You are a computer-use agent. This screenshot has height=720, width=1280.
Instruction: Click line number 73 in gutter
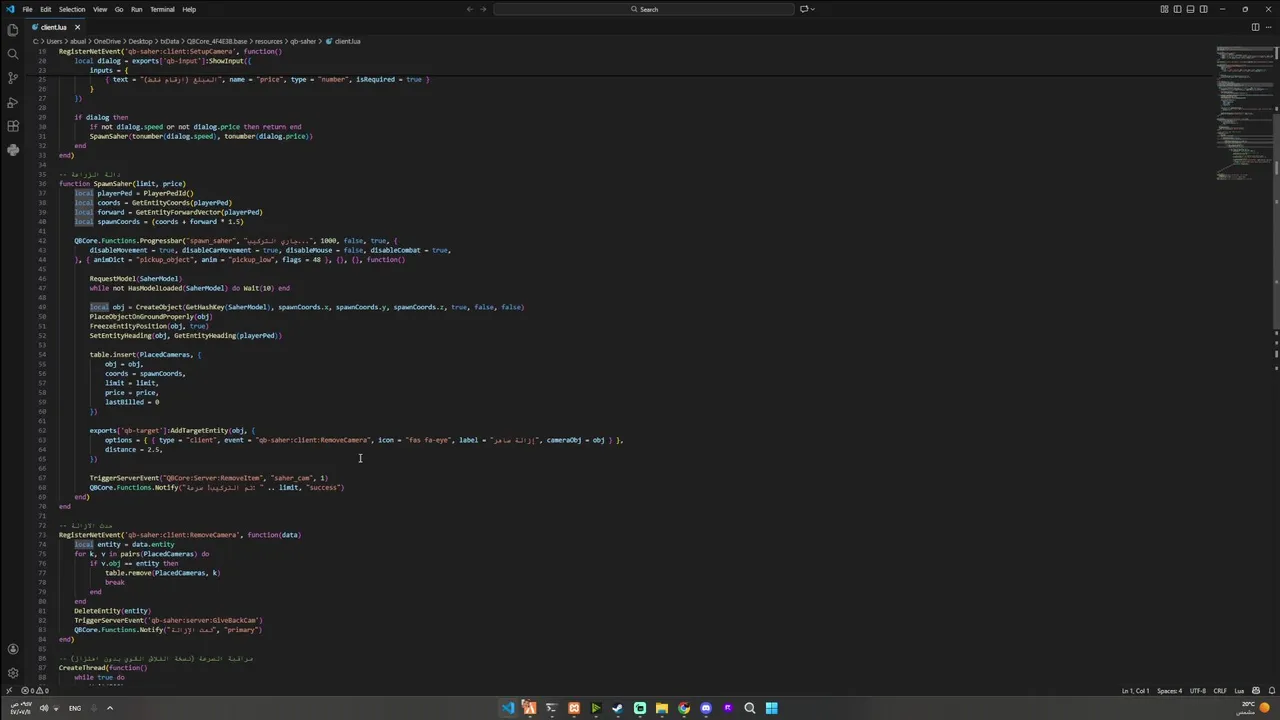tap(42, 535)
